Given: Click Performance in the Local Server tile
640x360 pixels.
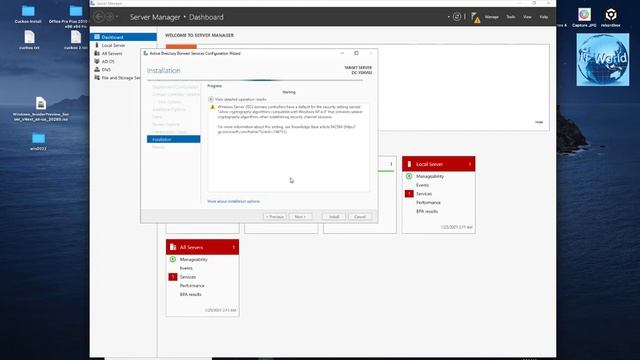Looking at the screenshot, I should [x=428, y=202].
